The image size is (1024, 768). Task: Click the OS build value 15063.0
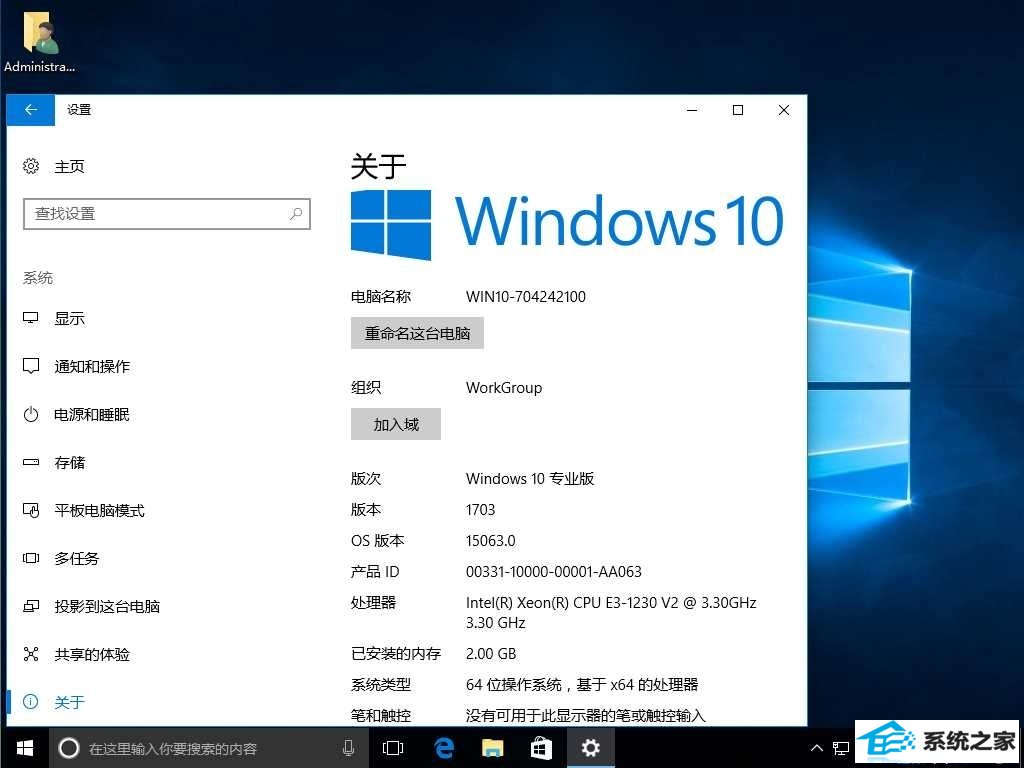pos(490,541)
